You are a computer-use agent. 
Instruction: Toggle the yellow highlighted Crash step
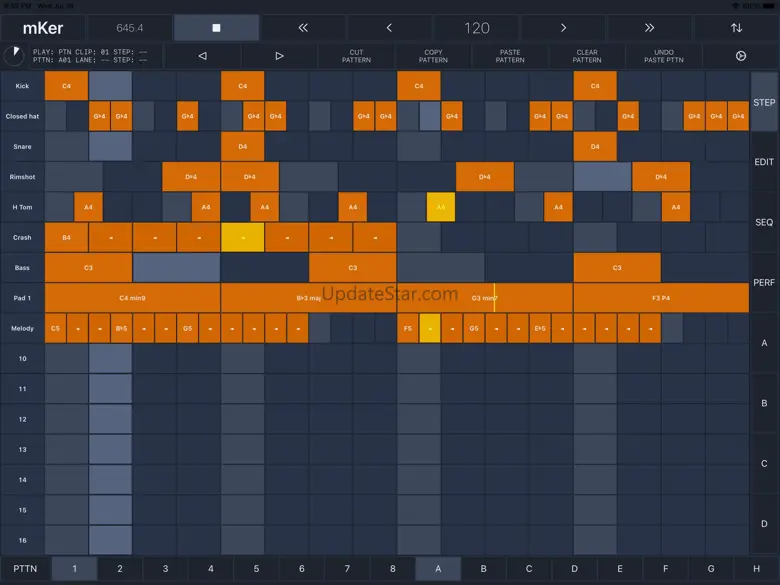coord(242,237)
